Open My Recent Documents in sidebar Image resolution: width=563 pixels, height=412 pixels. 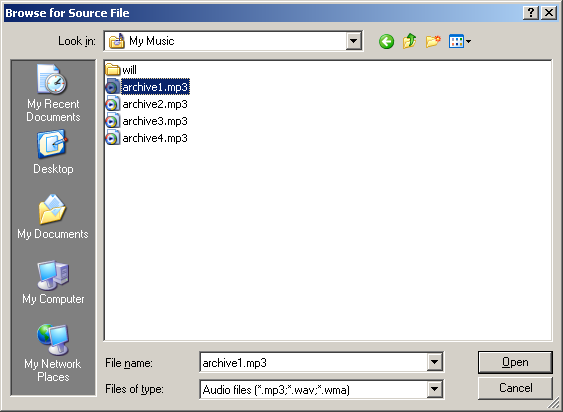[x=53, y=93]
